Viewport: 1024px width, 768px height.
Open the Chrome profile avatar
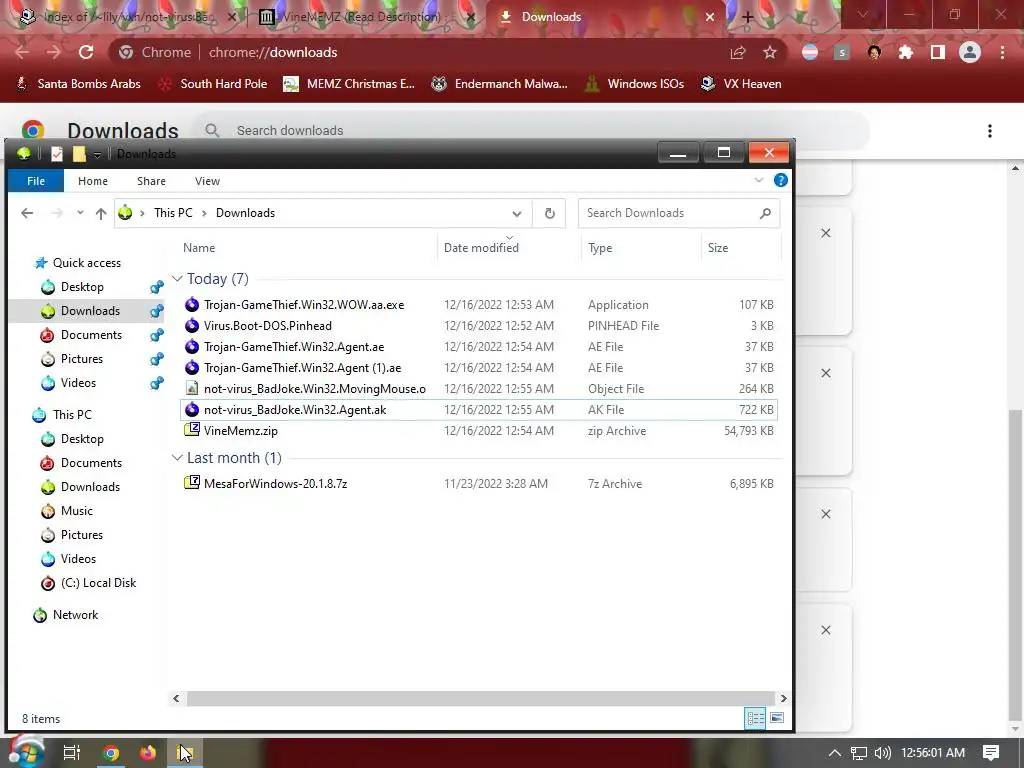(970, 52)
